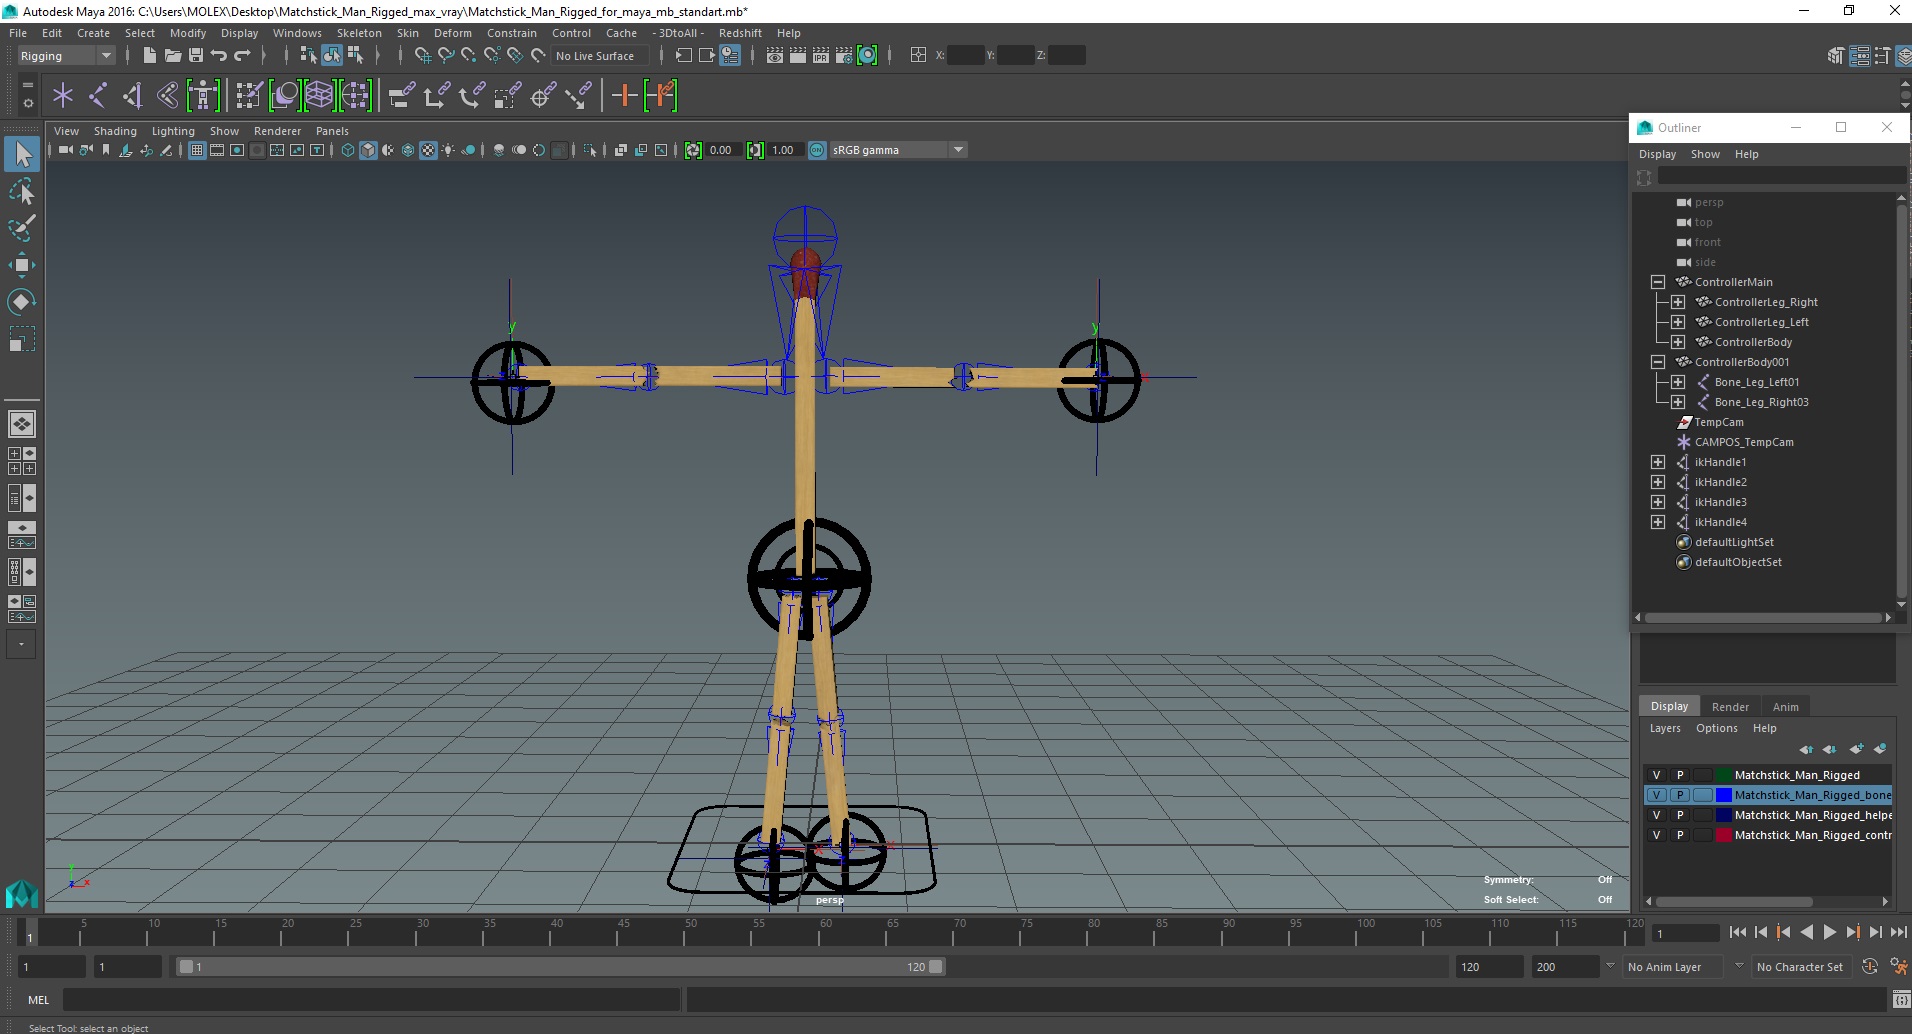The image size is (1912, 1034).
Task: Open the Rigging menu set dropdown
Action: [x=66, y=56]
